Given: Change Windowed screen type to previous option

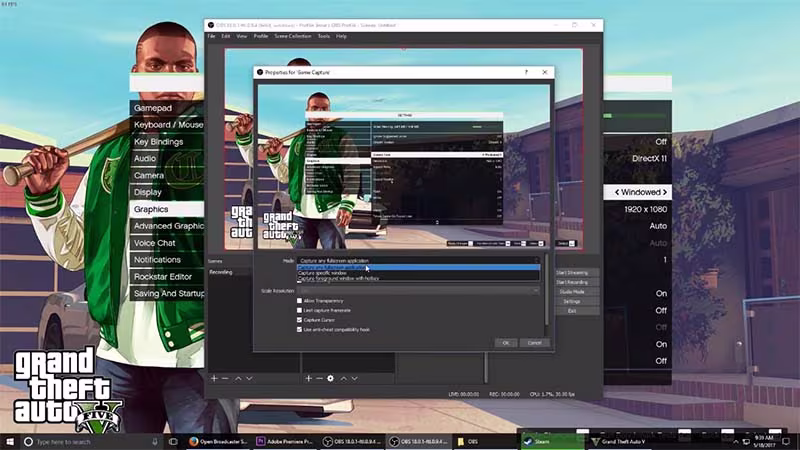Looking at the screenshot, I should point(617,192).
